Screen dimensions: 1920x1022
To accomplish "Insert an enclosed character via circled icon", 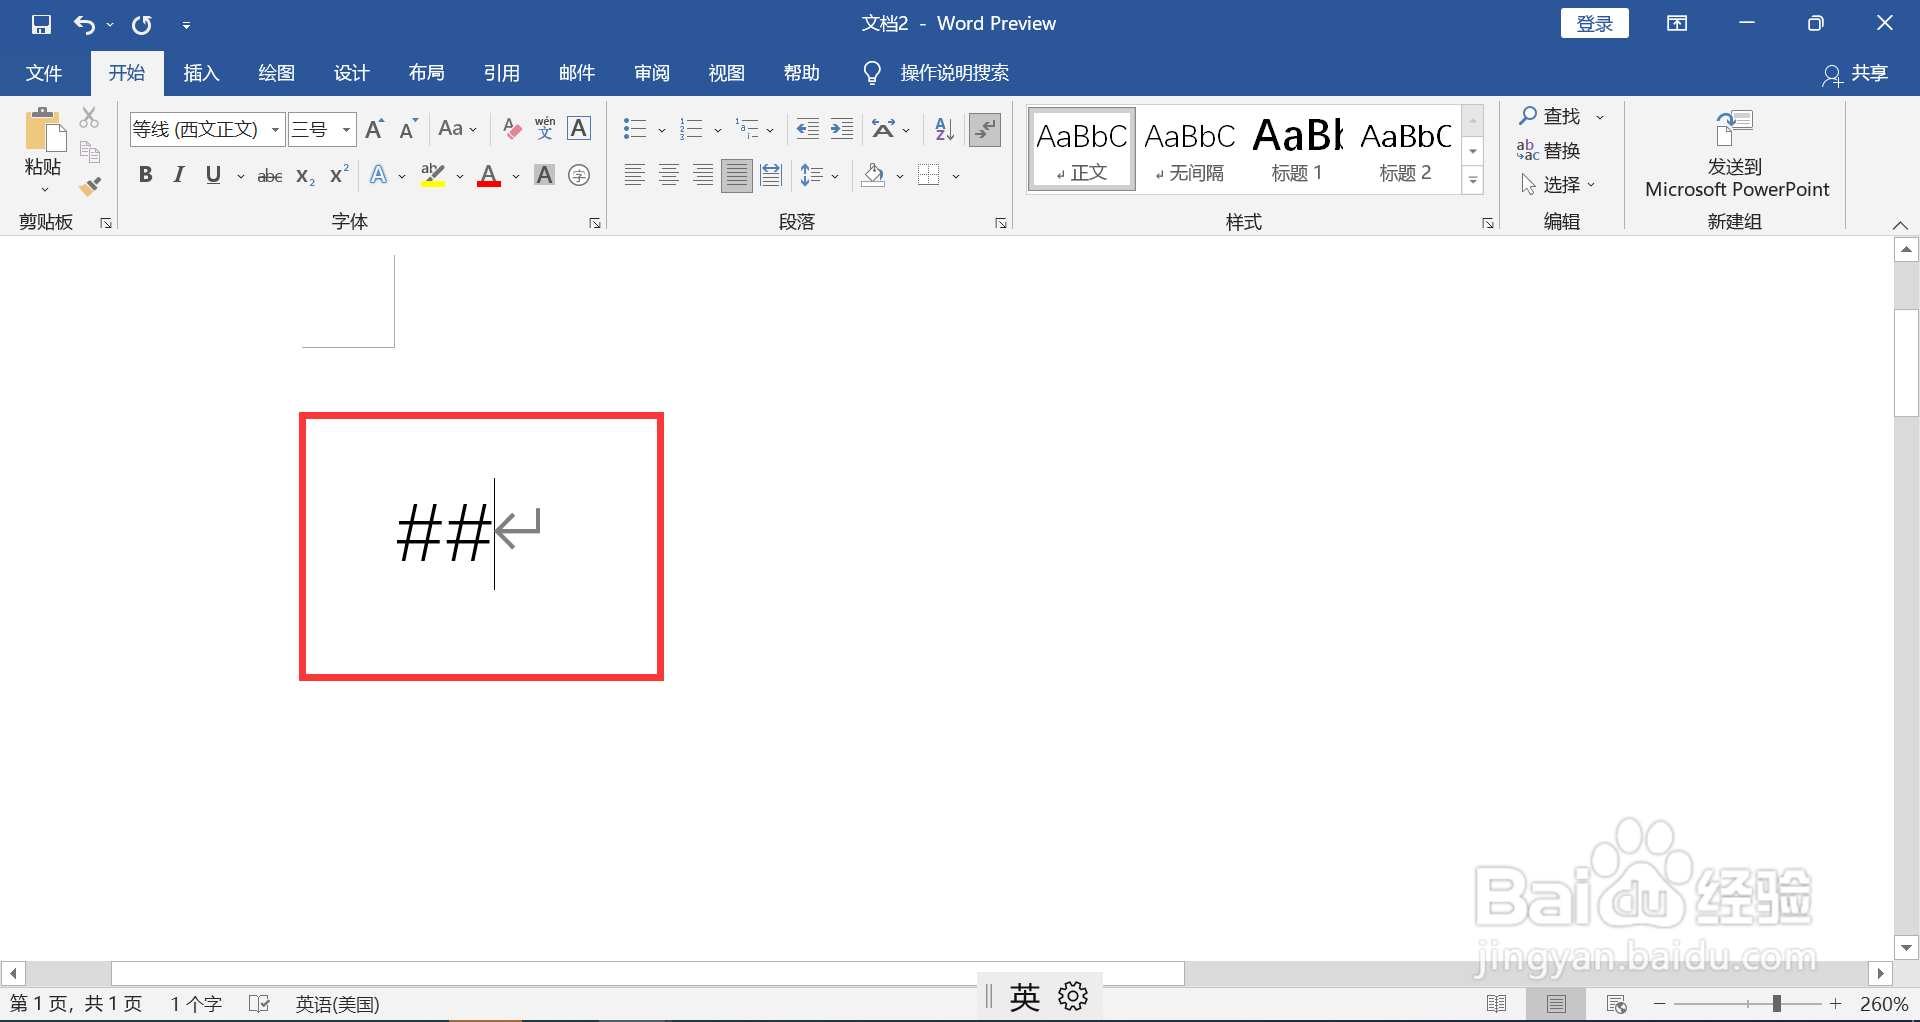I will [579, 176].
